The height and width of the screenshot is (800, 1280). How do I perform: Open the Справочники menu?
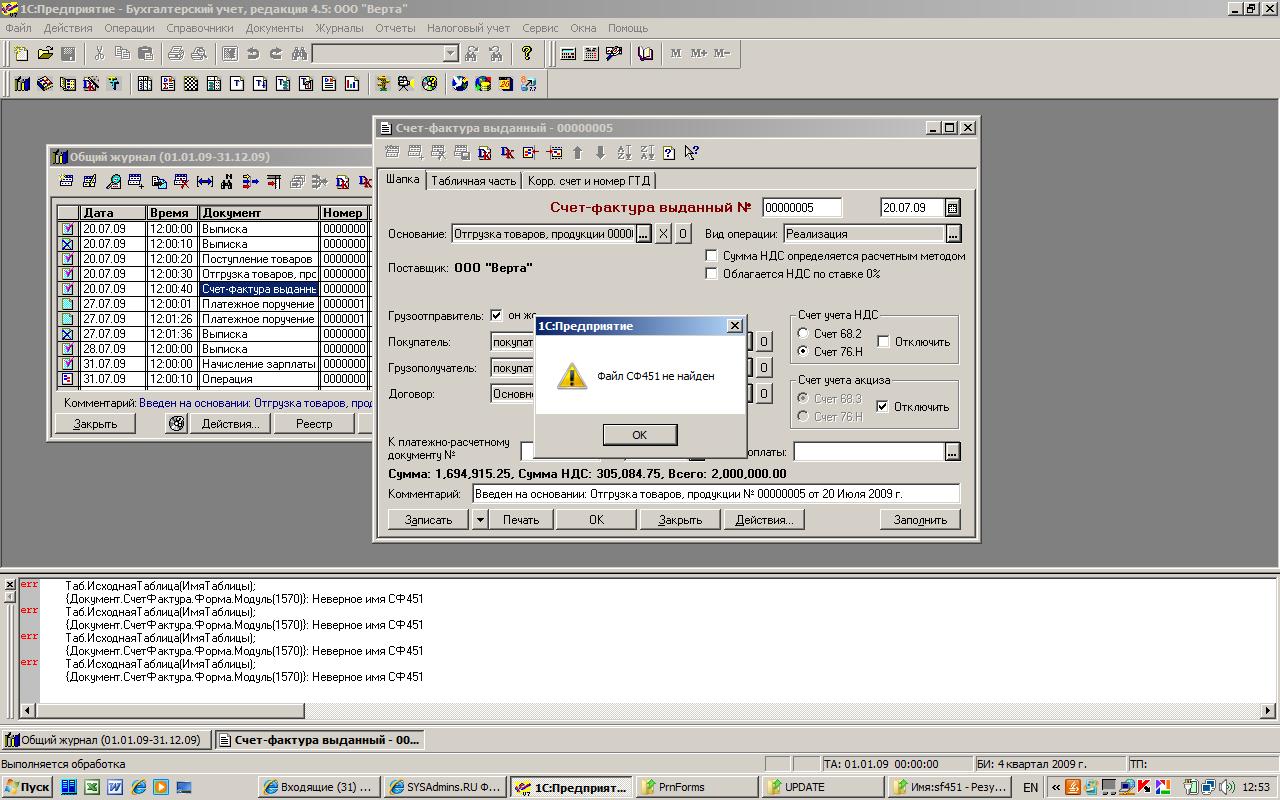[x=200, y=28]
